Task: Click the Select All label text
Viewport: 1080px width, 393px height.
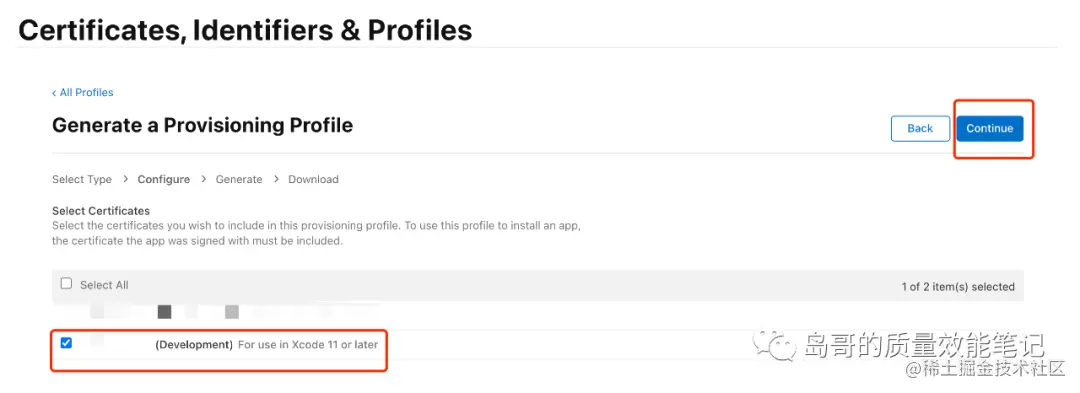Action: click(x=104, y=285)
